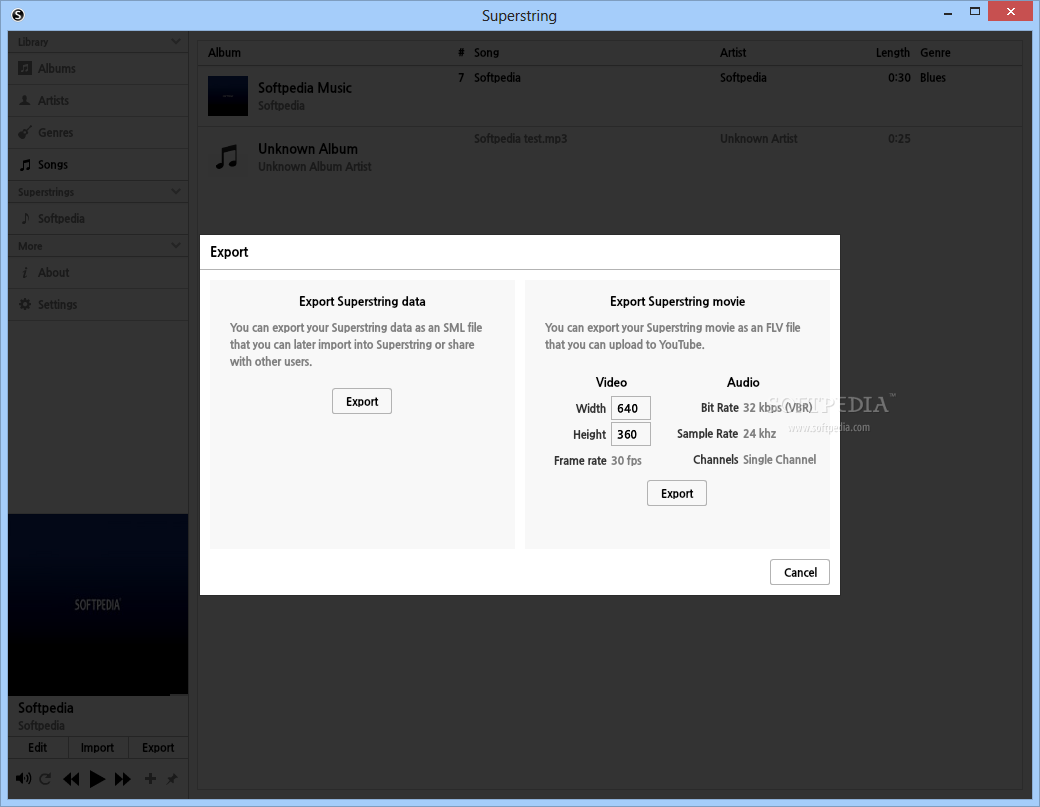The height and width of the screenshot is (807, 1040).
Task: Select the 'Softpedia Music' album title
Action: (304, 88)
